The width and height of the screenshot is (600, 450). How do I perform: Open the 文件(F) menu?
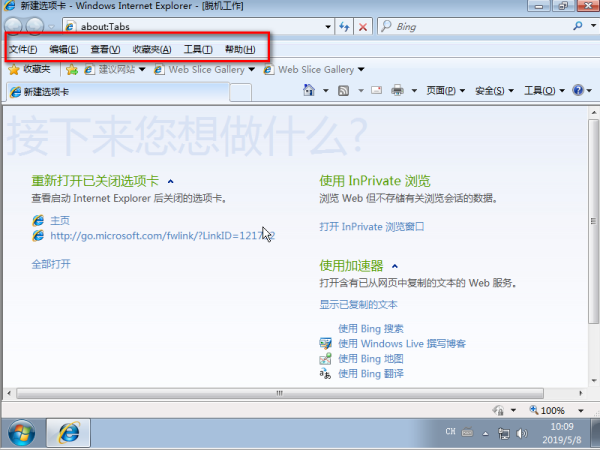pyautogui.click(x=23, y=49)
